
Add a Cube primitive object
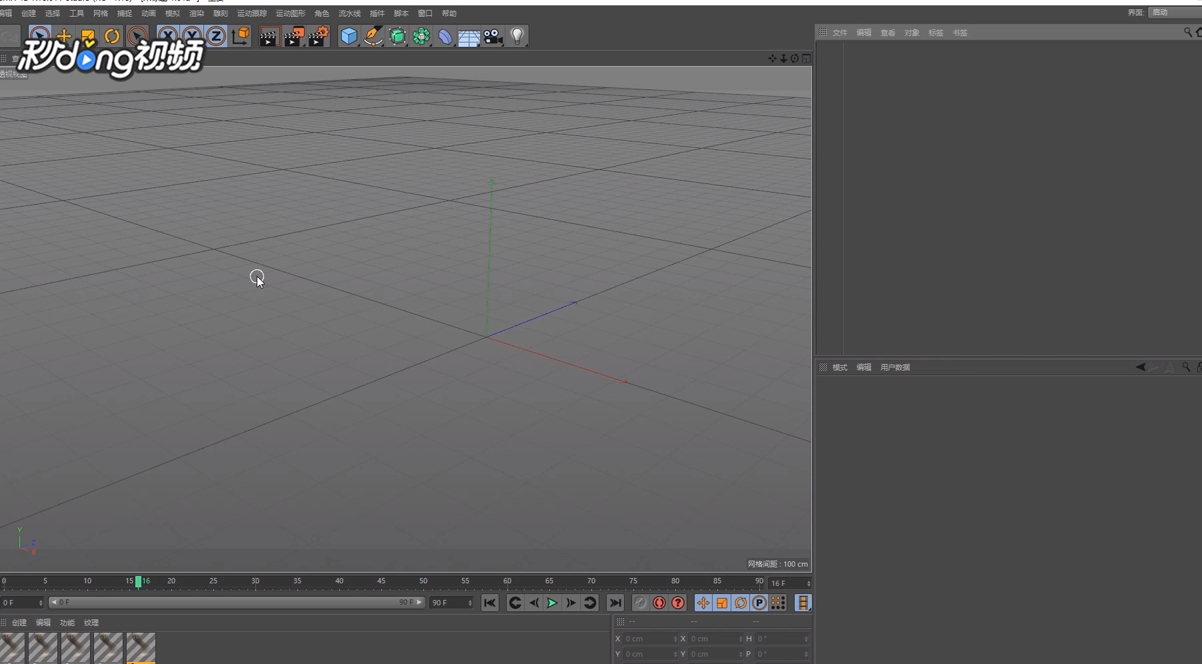coord(348,37)
